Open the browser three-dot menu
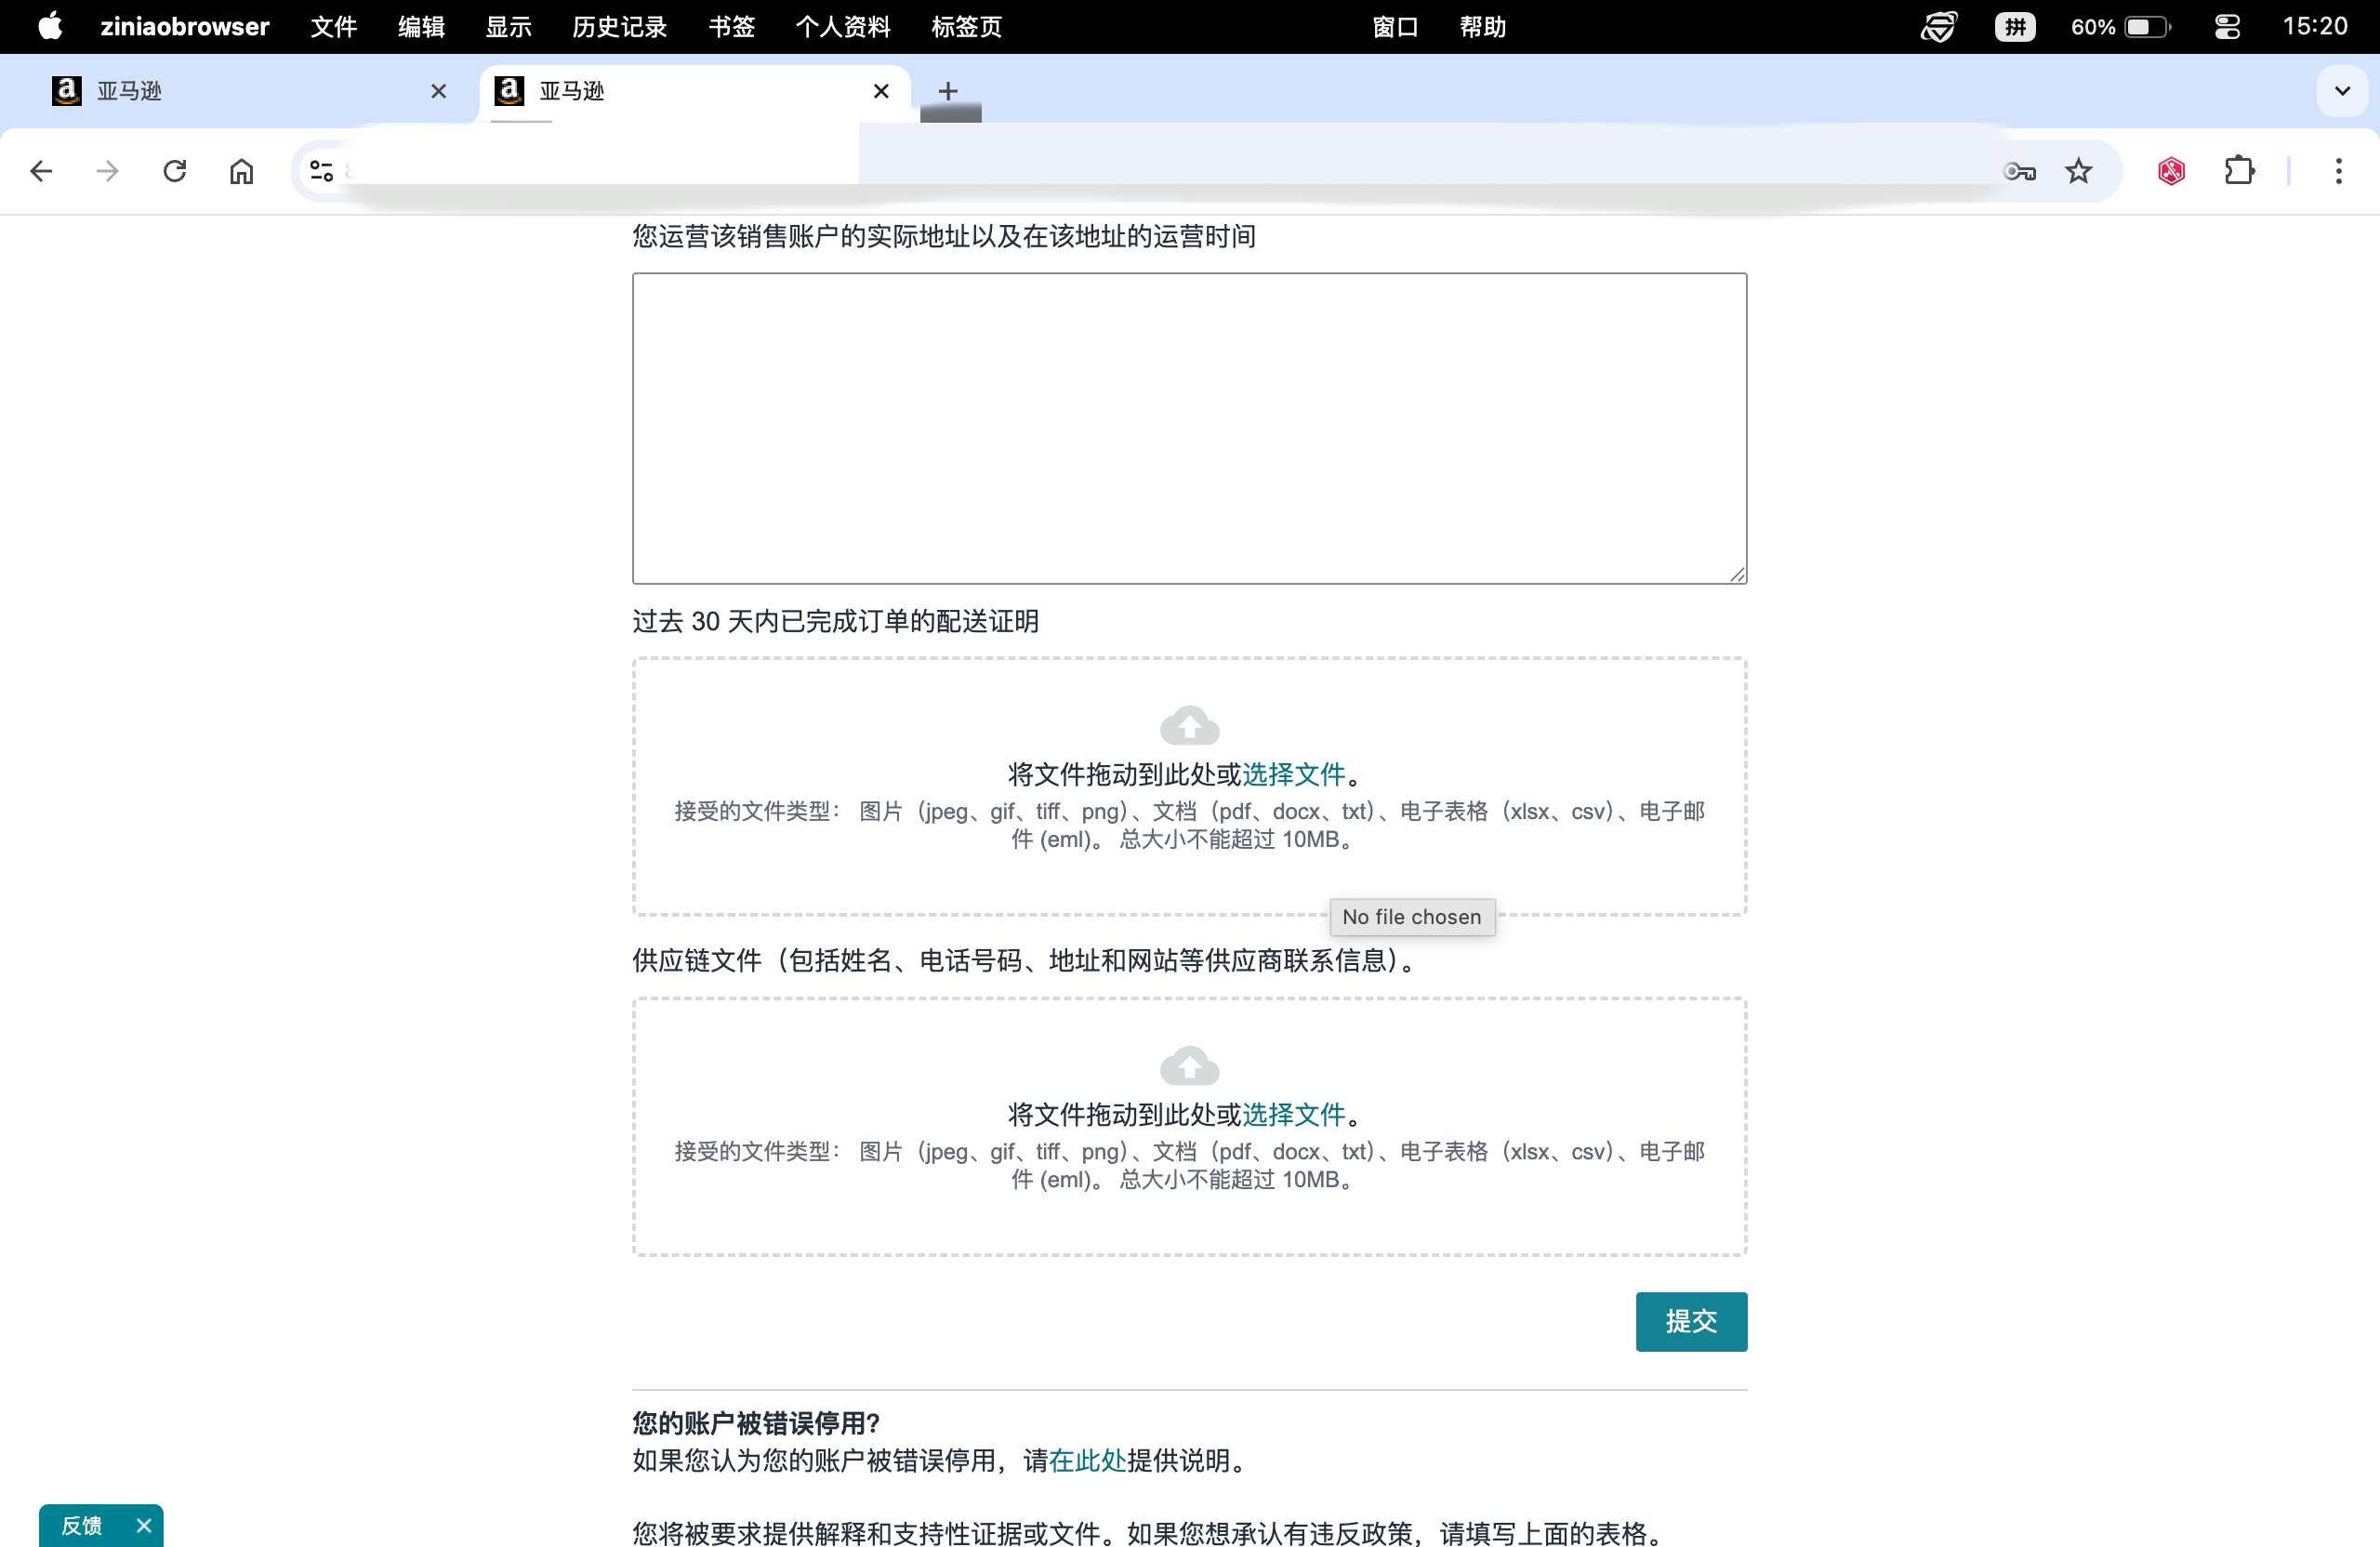The width and height of the screenshot is (2380, 1547). (2338, 171)
